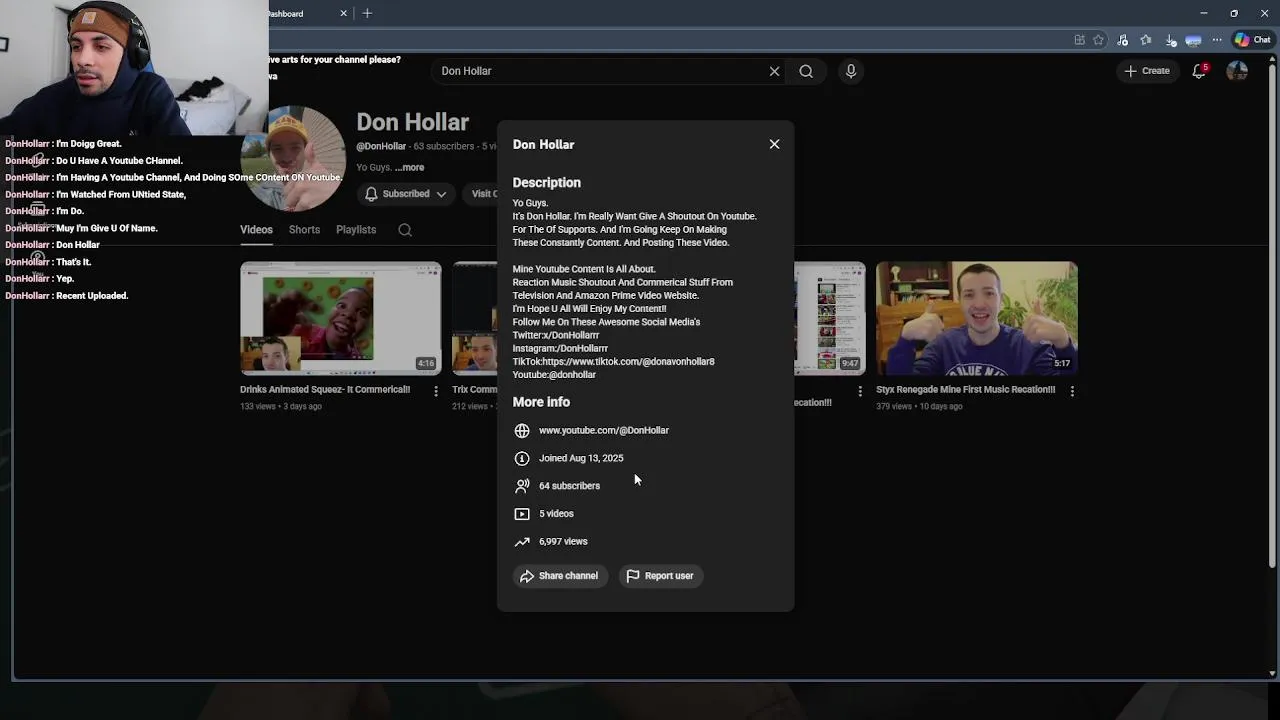Clear the YouTube search box
This screenshot has height=720, width=1280.
pyautogui.click(x=774, y=71)
